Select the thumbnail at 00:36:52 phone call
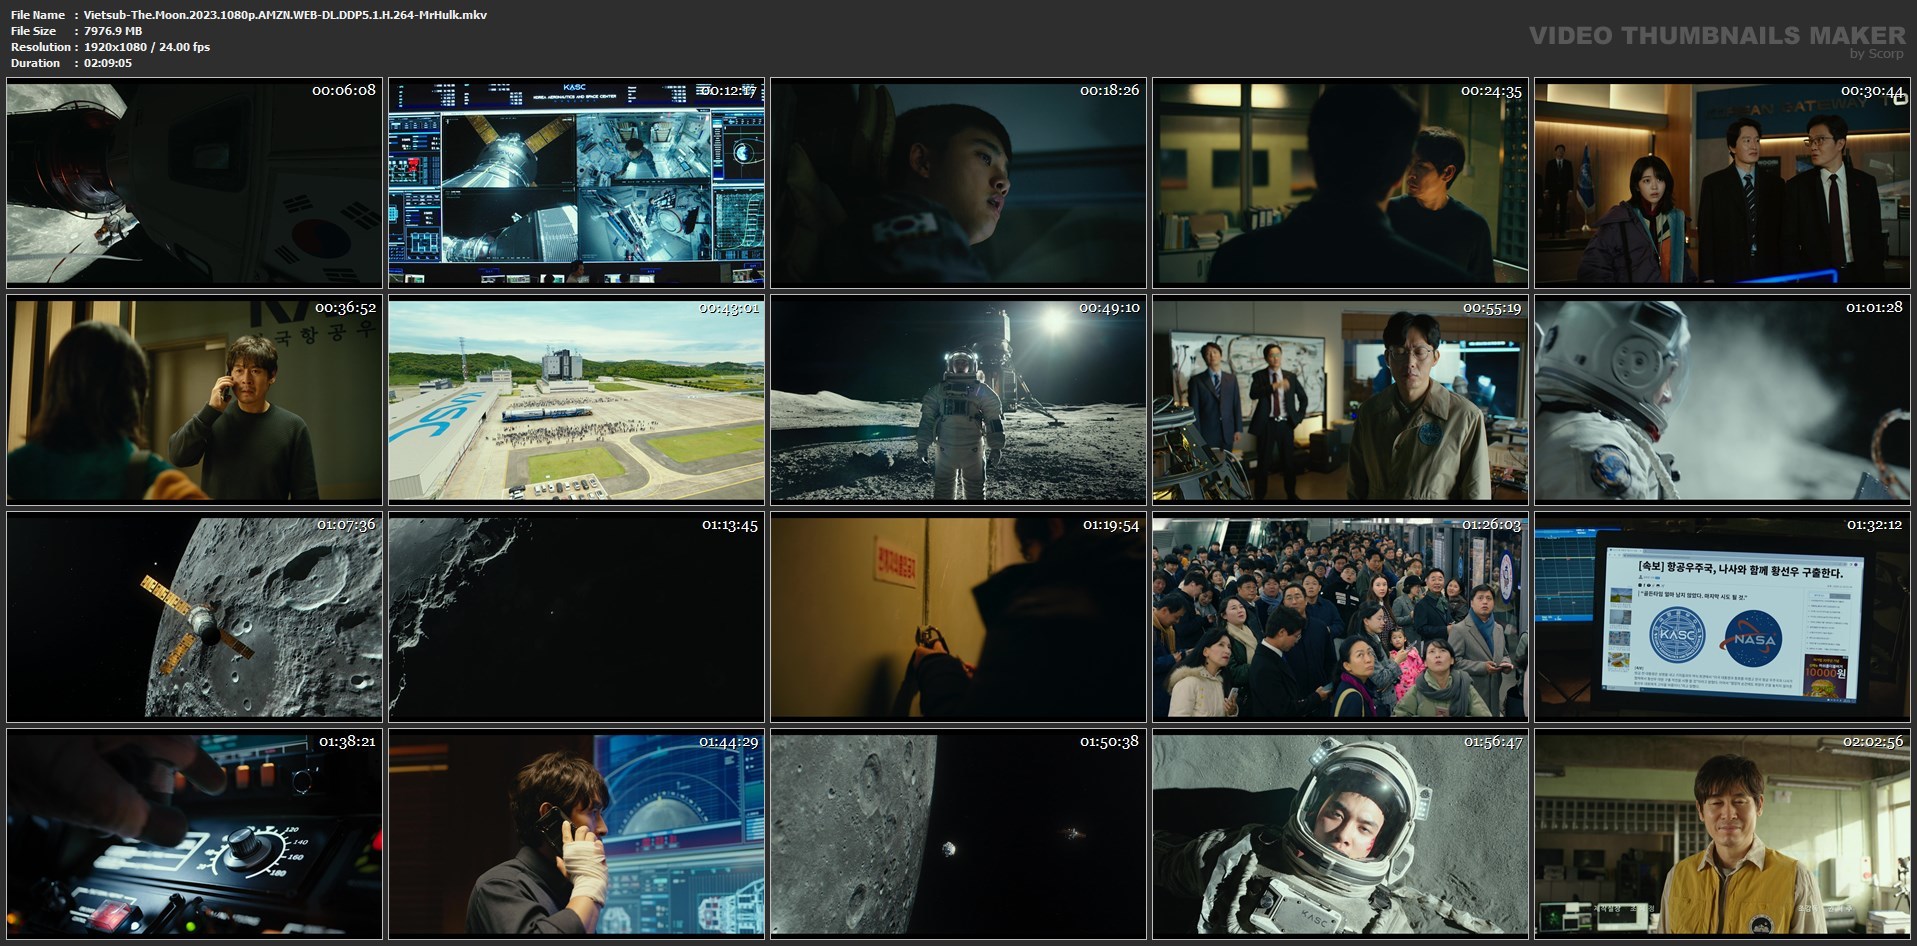This screenshot has height=946, width=1917. coord(194,399)
